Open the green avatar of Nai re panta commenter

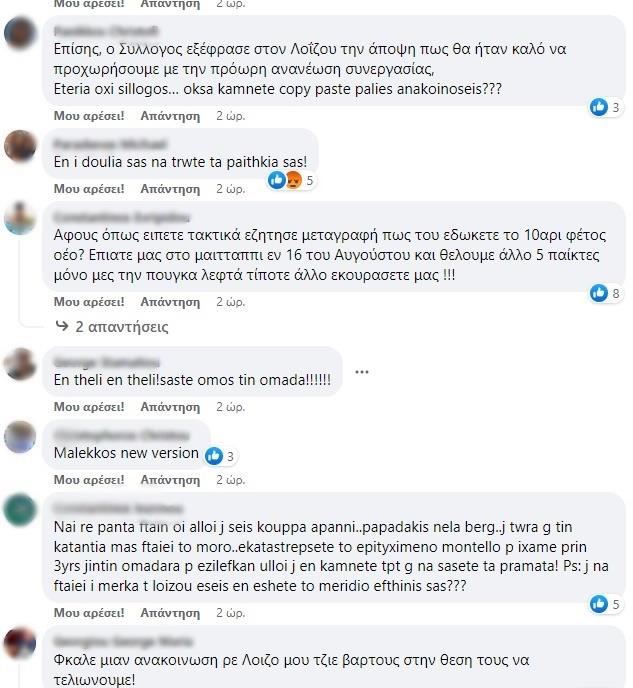tap(20, 509)
